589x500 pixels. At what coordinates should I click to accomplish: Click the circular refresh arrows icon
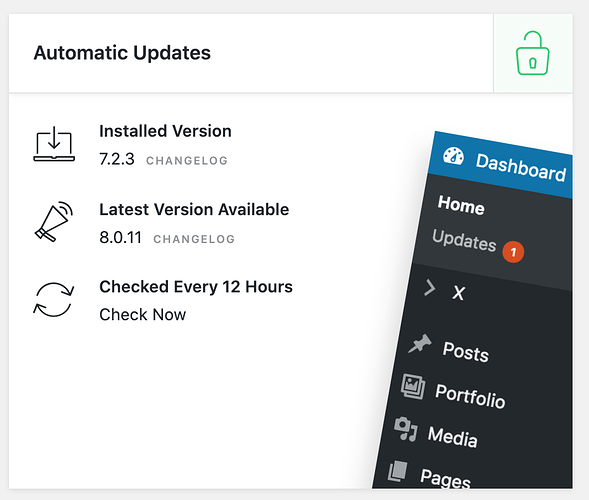(x=54, y=300)
